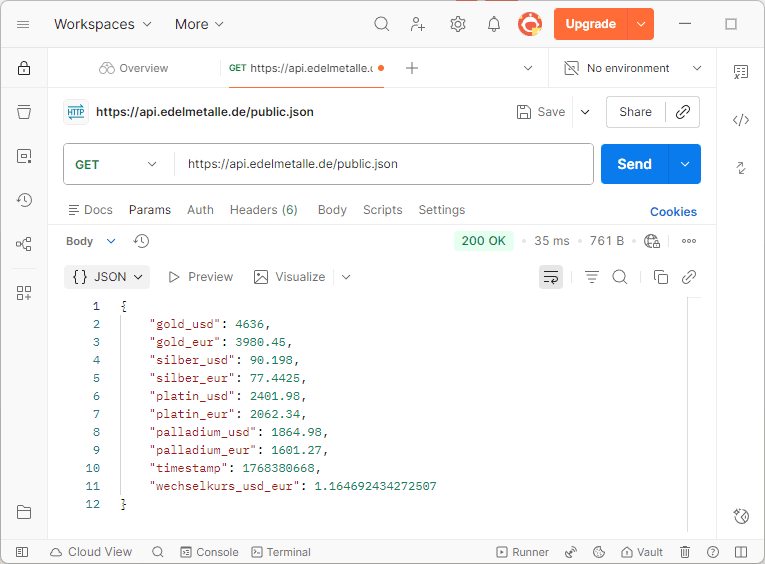Open the GET method dropdown
765x564 pixels.
click(117, 164)
